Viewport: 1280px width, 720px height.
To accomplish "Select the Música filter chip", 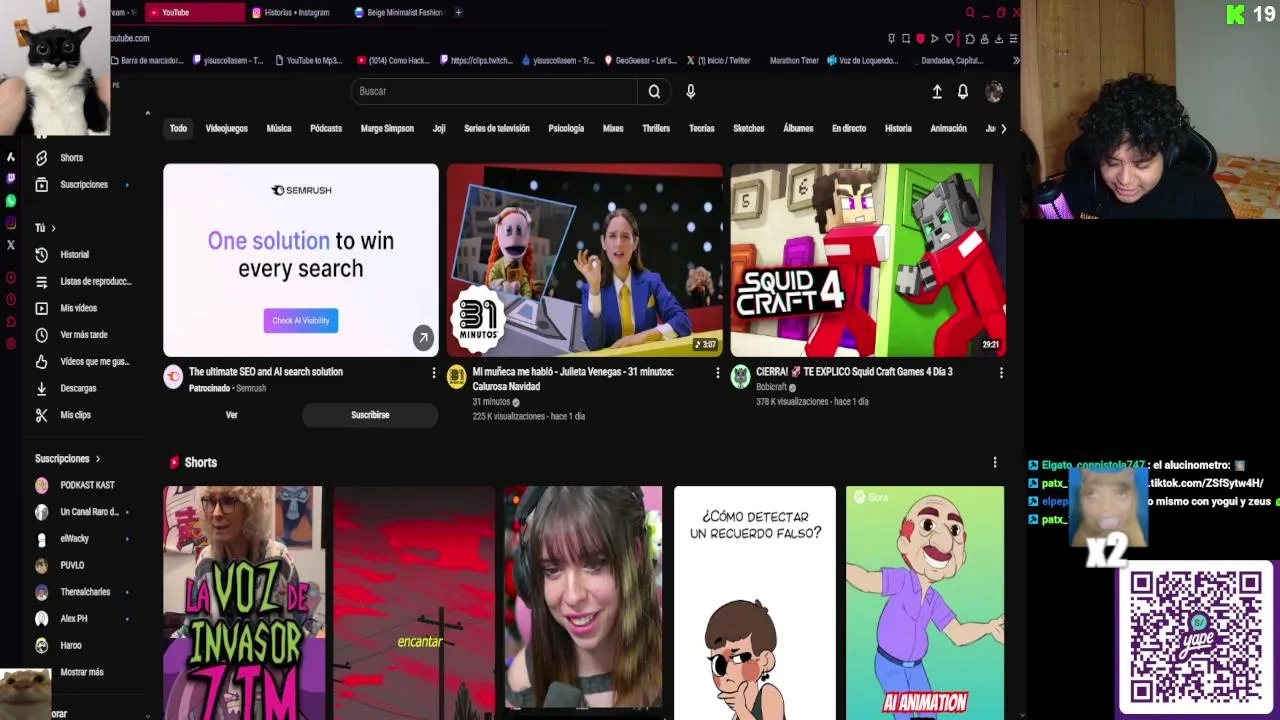I will tap(279, 129).
